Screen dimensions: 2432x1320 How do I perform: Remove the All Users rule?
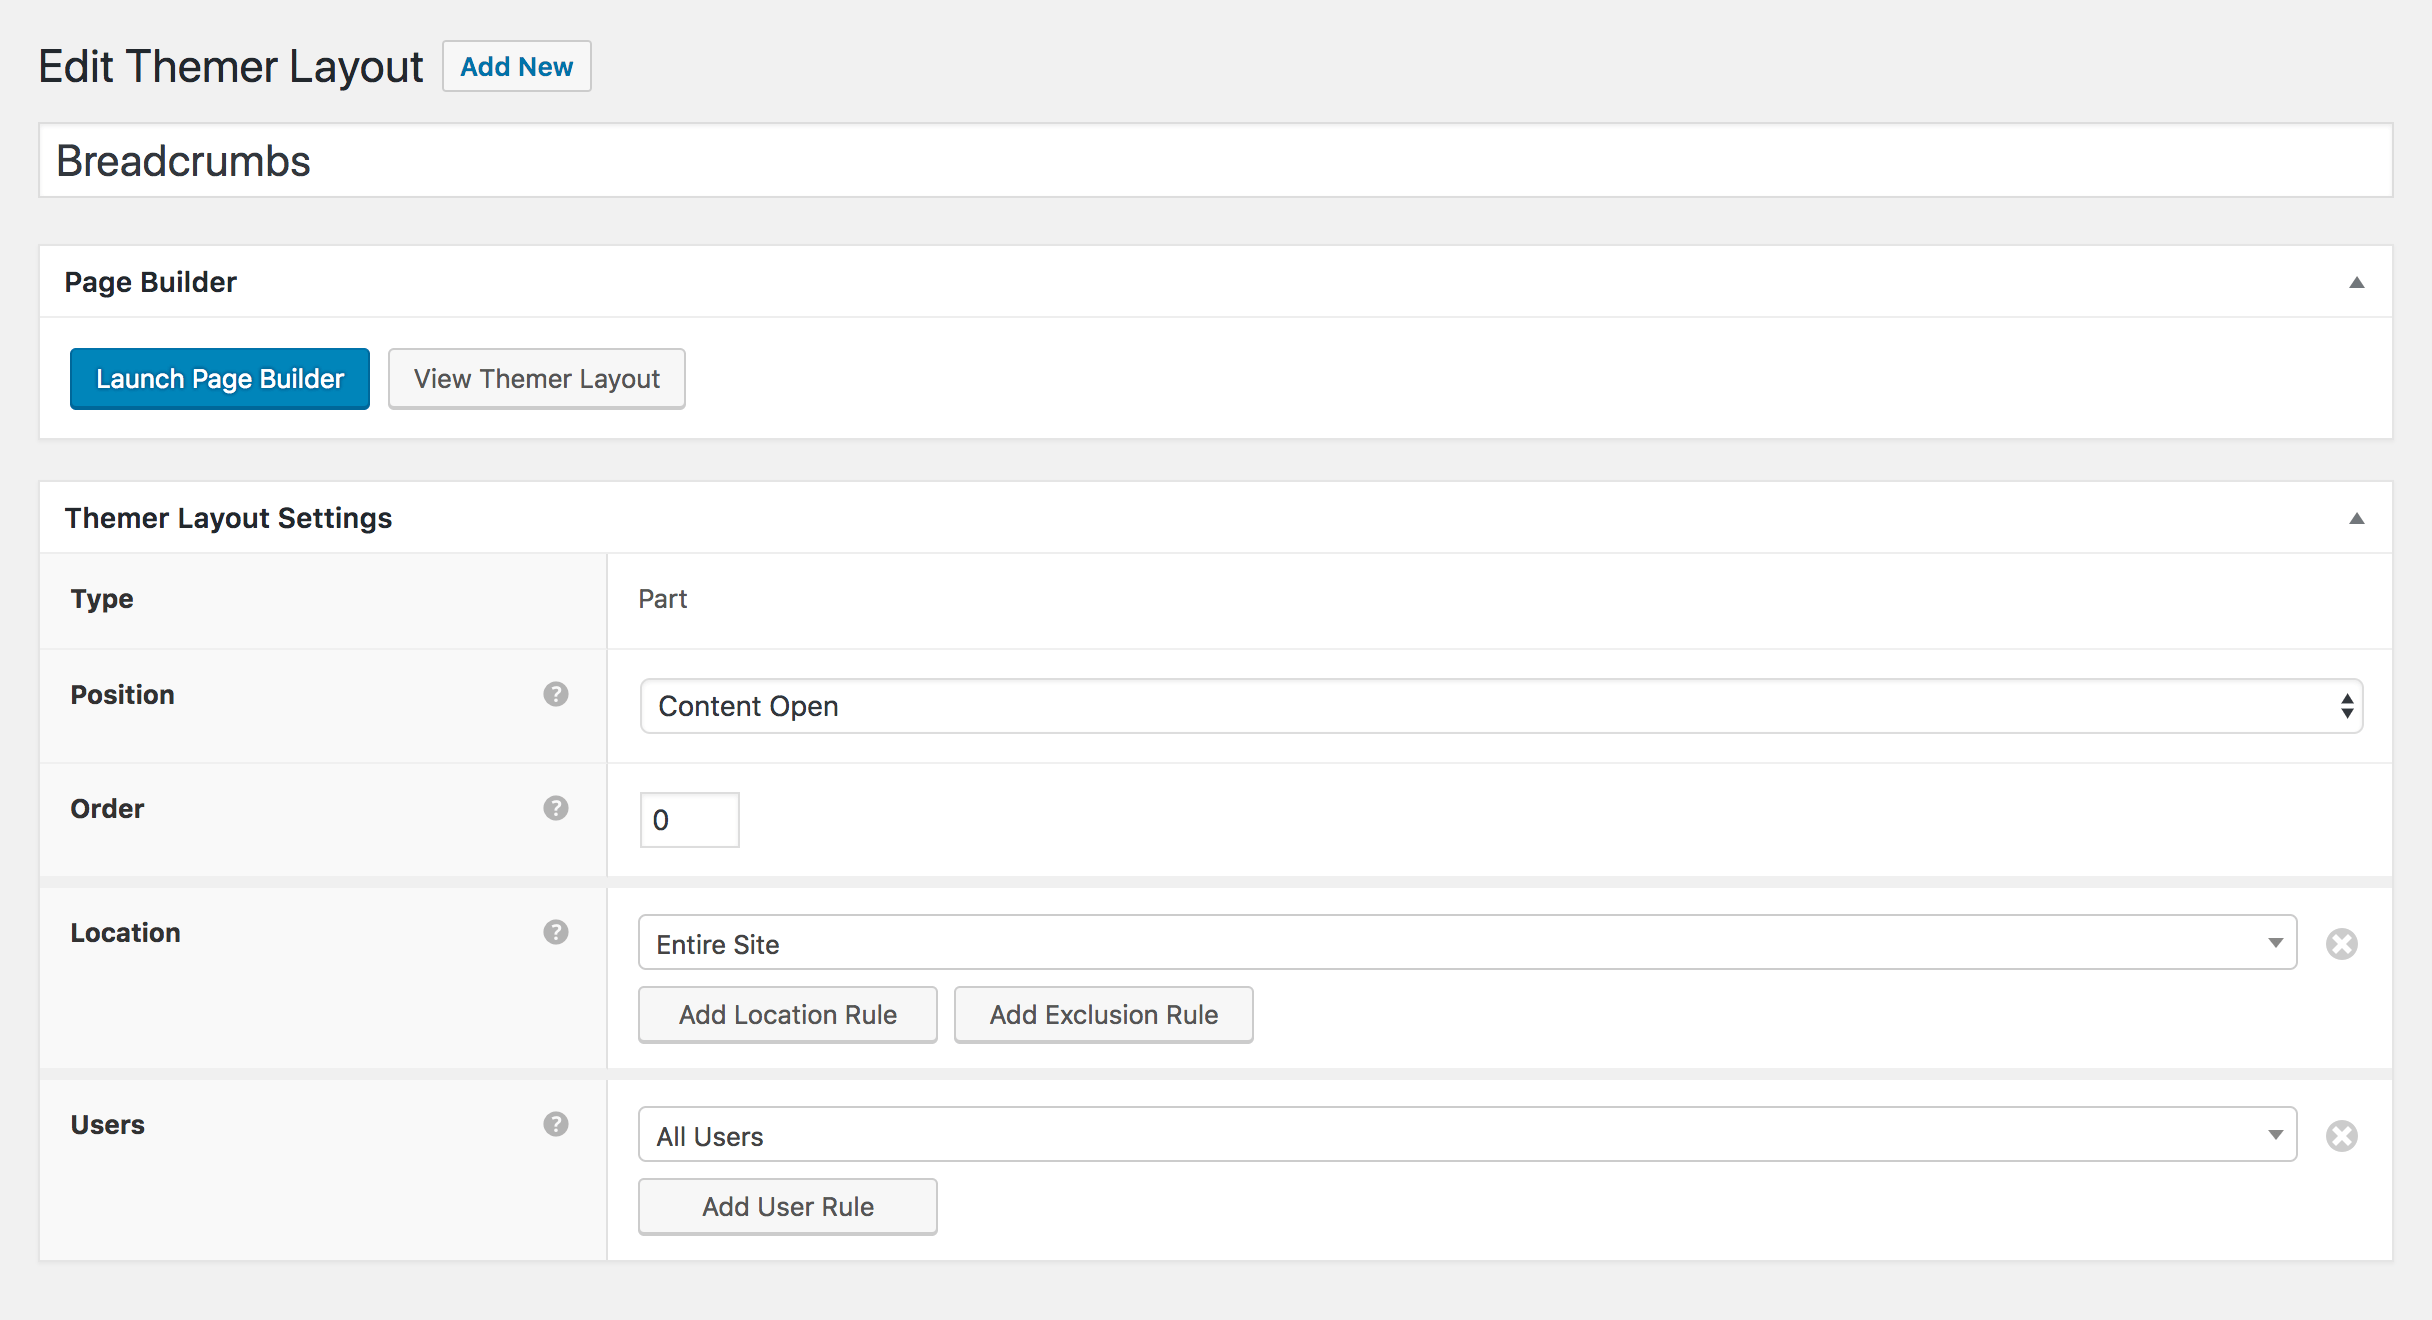coord(2341,1136)
